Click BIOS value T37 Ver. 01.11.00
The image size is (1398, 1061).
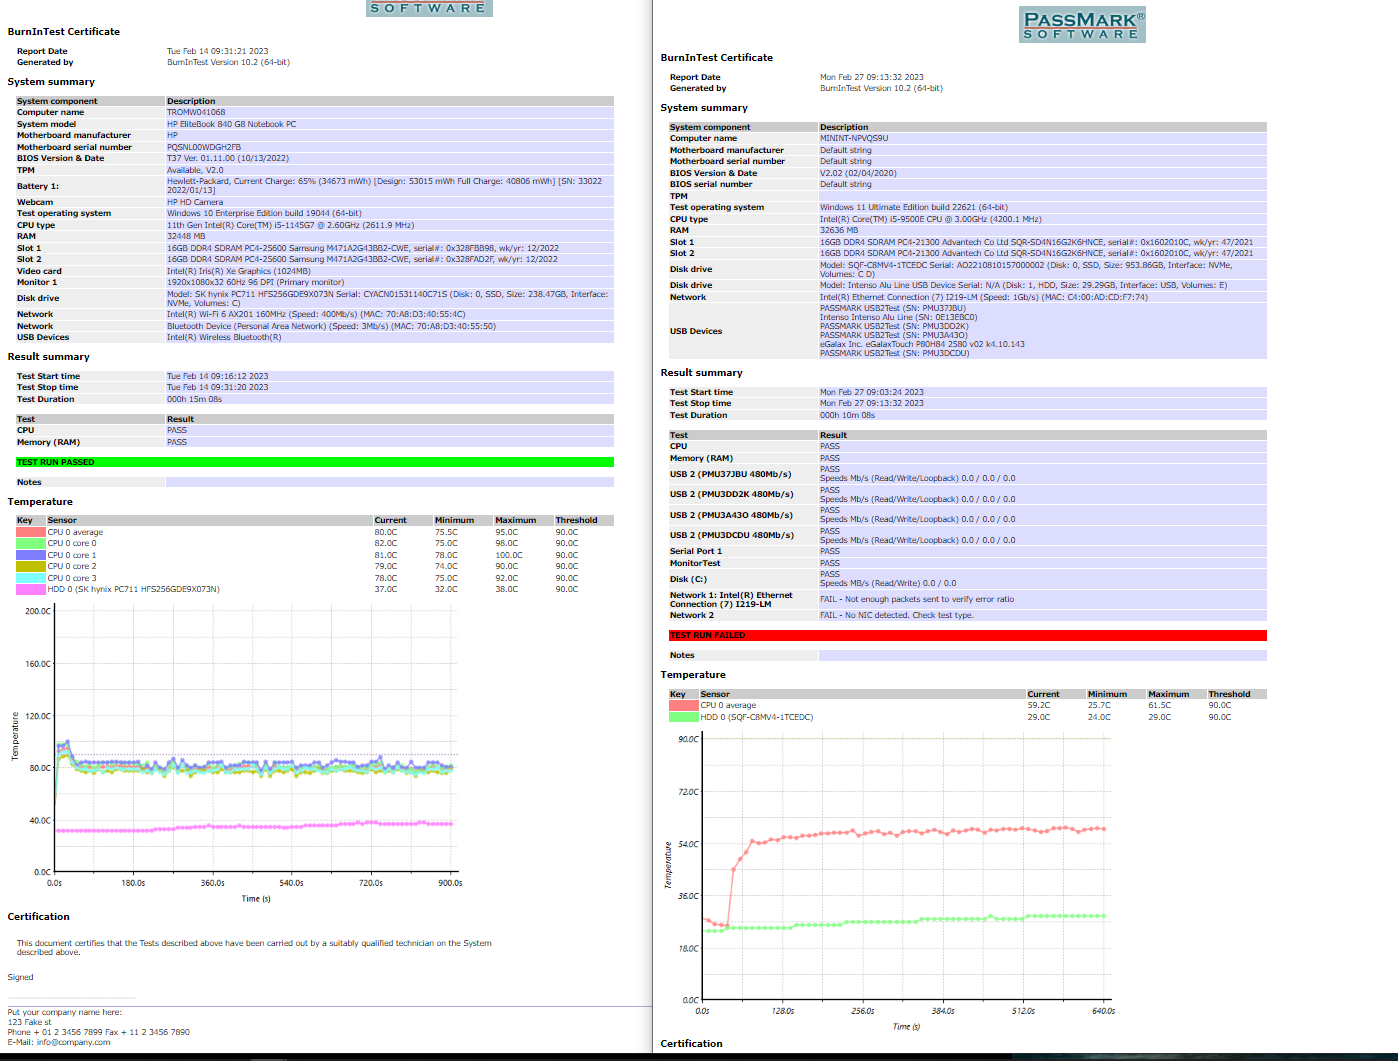(228, 158)
